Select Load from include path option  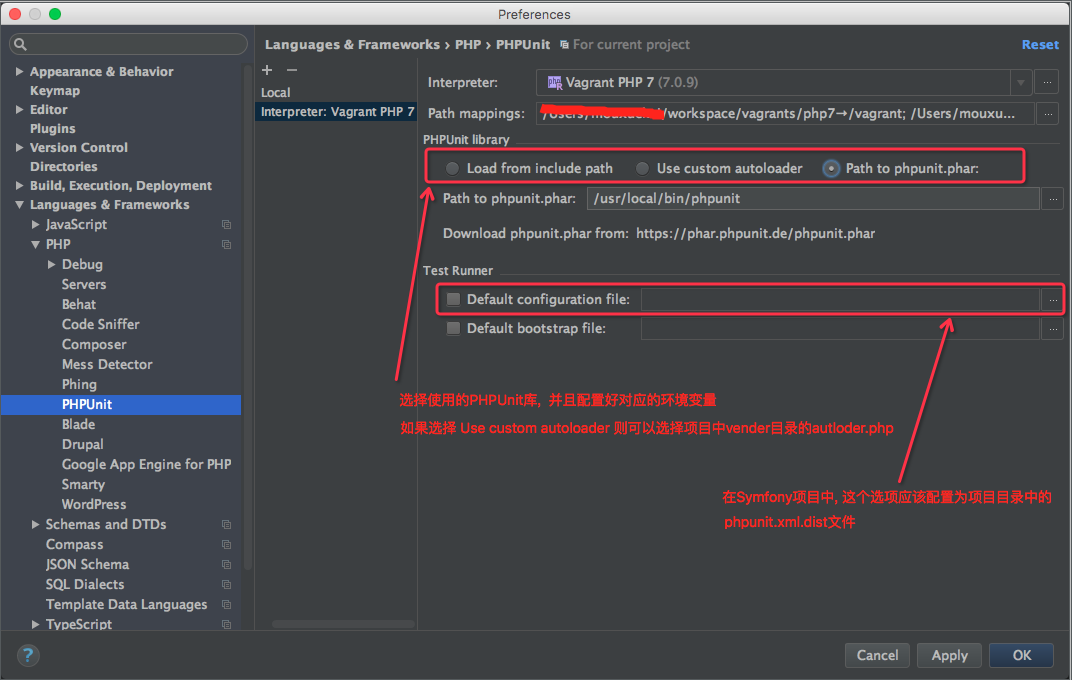click(453, 168)
